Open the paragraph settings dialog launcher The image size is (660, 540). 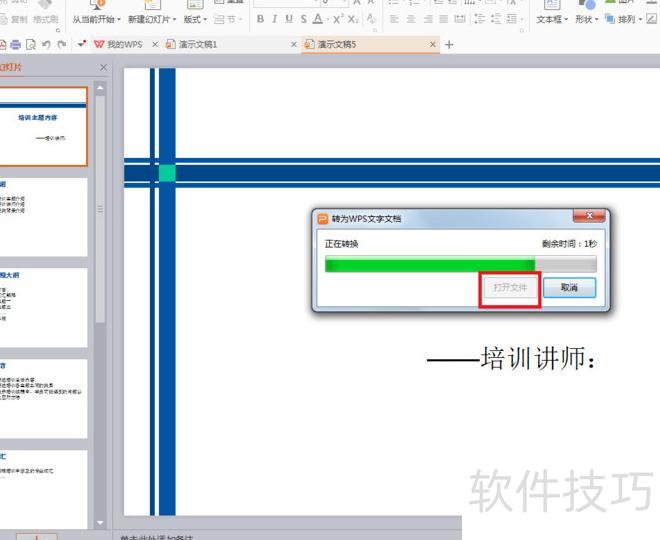tap(522, 30)
